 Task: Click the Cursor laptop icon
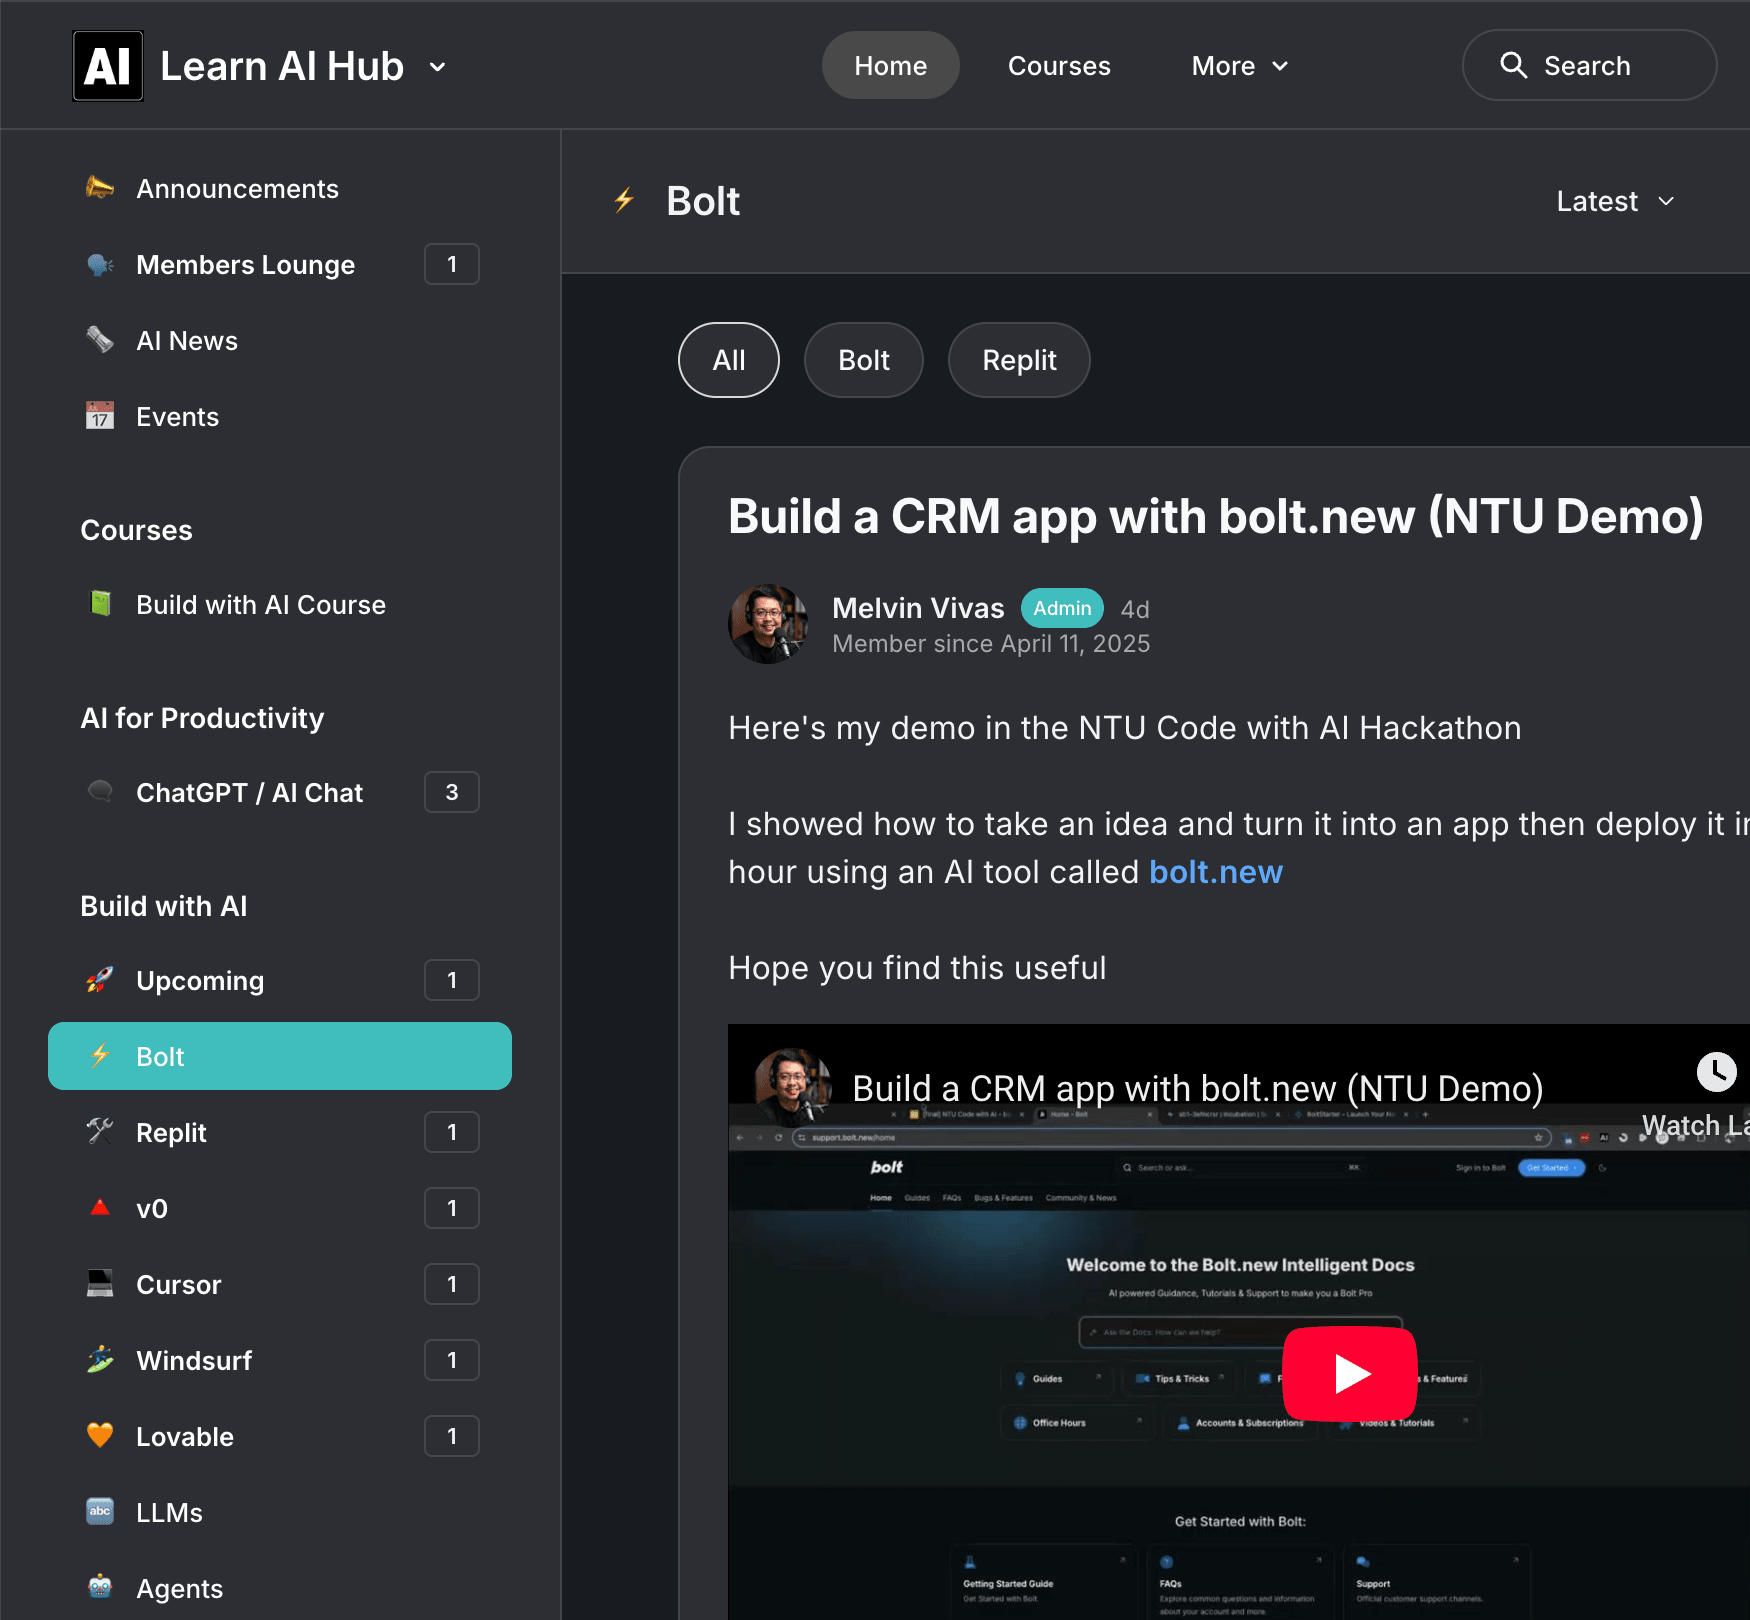[99, 1284]
